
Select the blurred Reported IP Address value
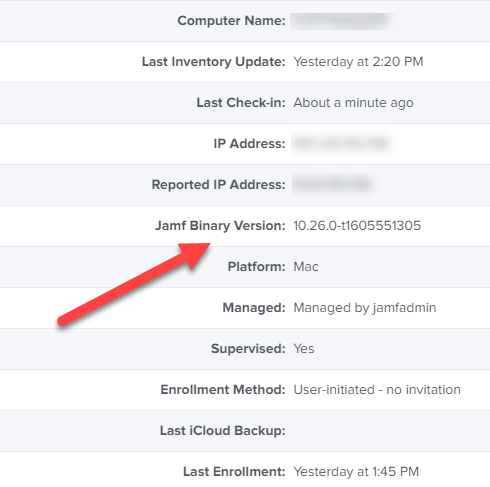332,184
